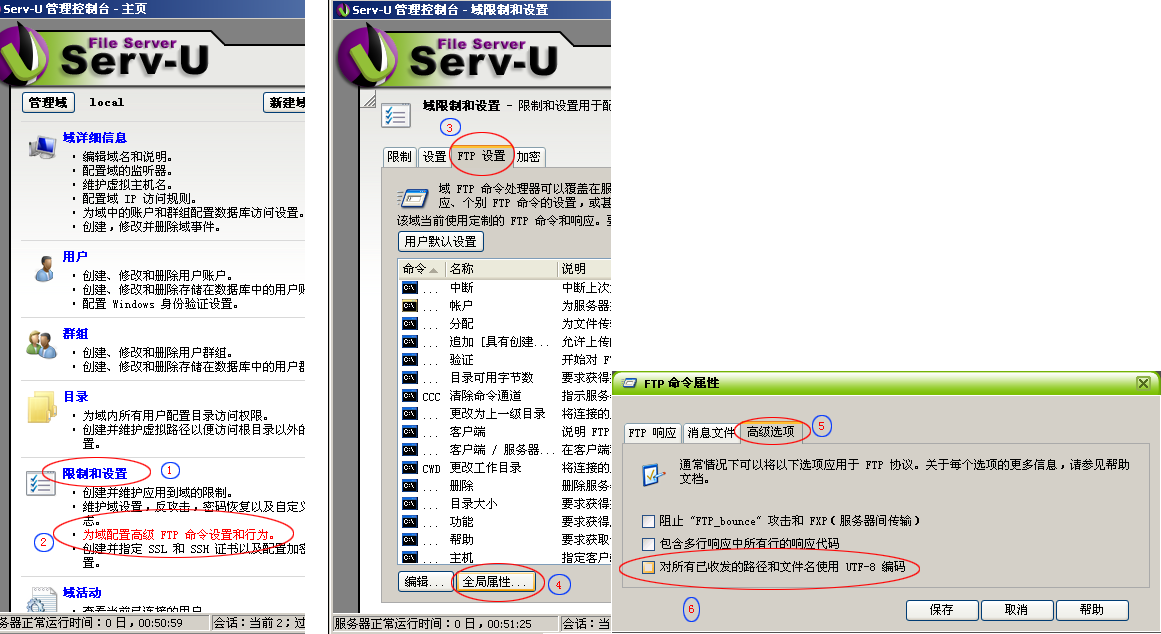1161x634 pixels.
Task: Click the command icon in the 主机 row
Action: coord(409,558)
